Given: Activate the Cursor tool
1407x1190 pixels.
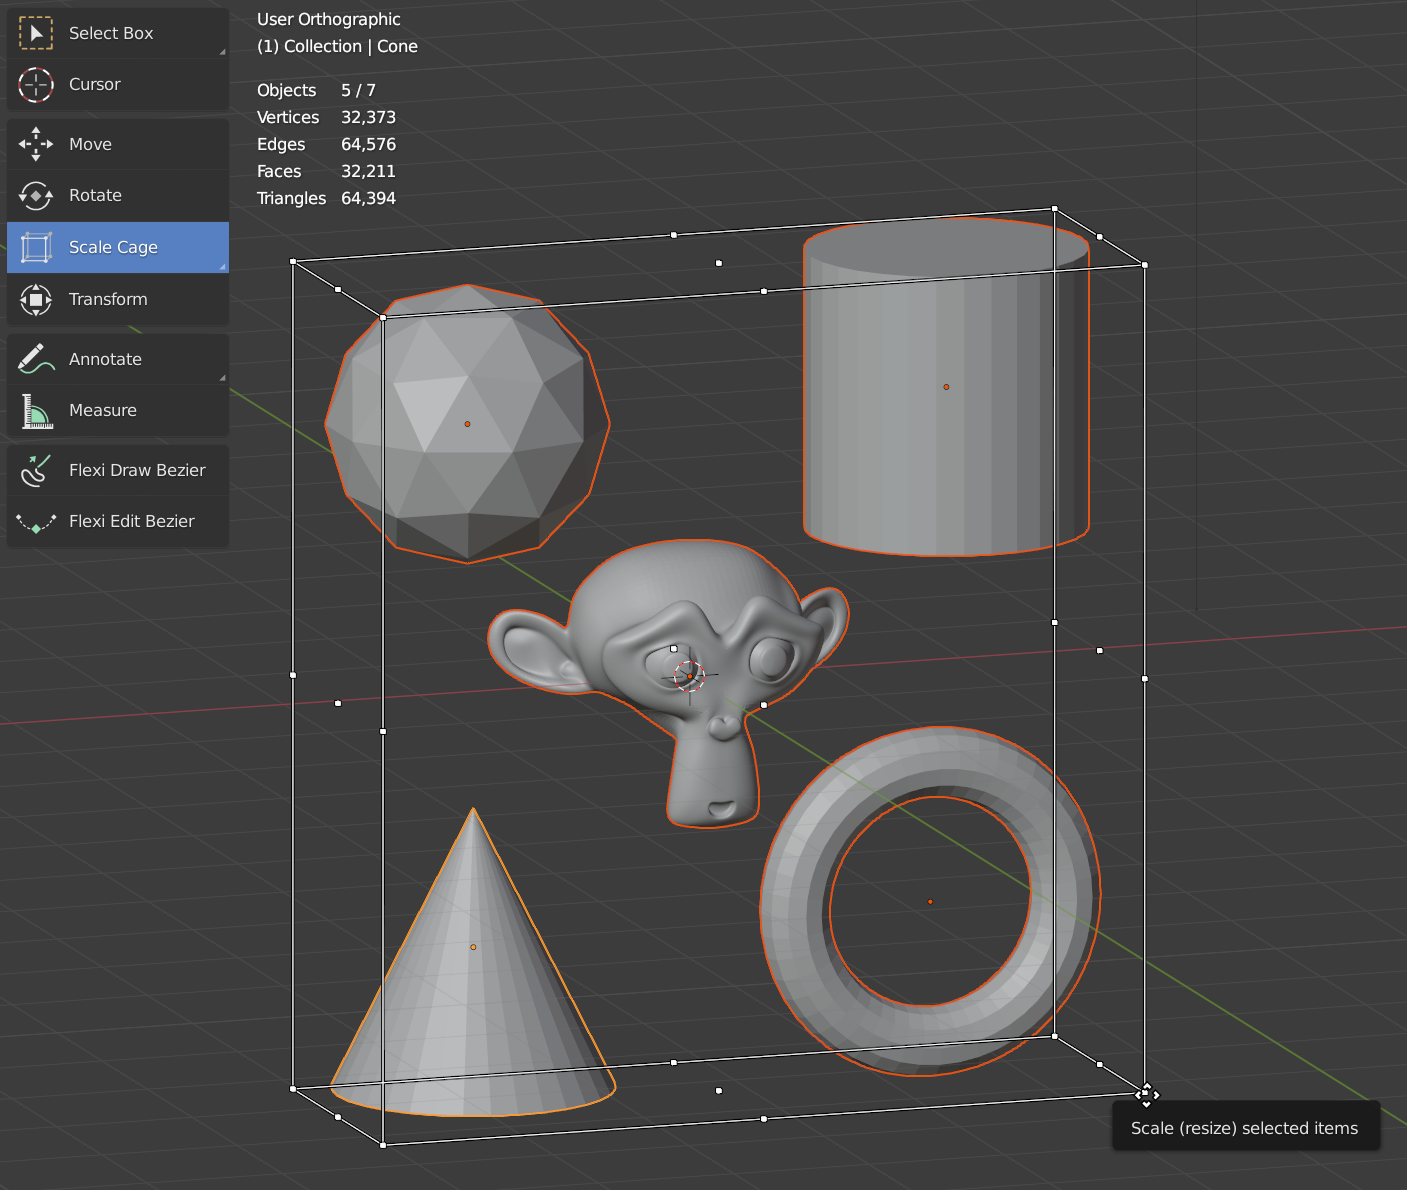Looking at the screenshot, I should coord(95,85).
